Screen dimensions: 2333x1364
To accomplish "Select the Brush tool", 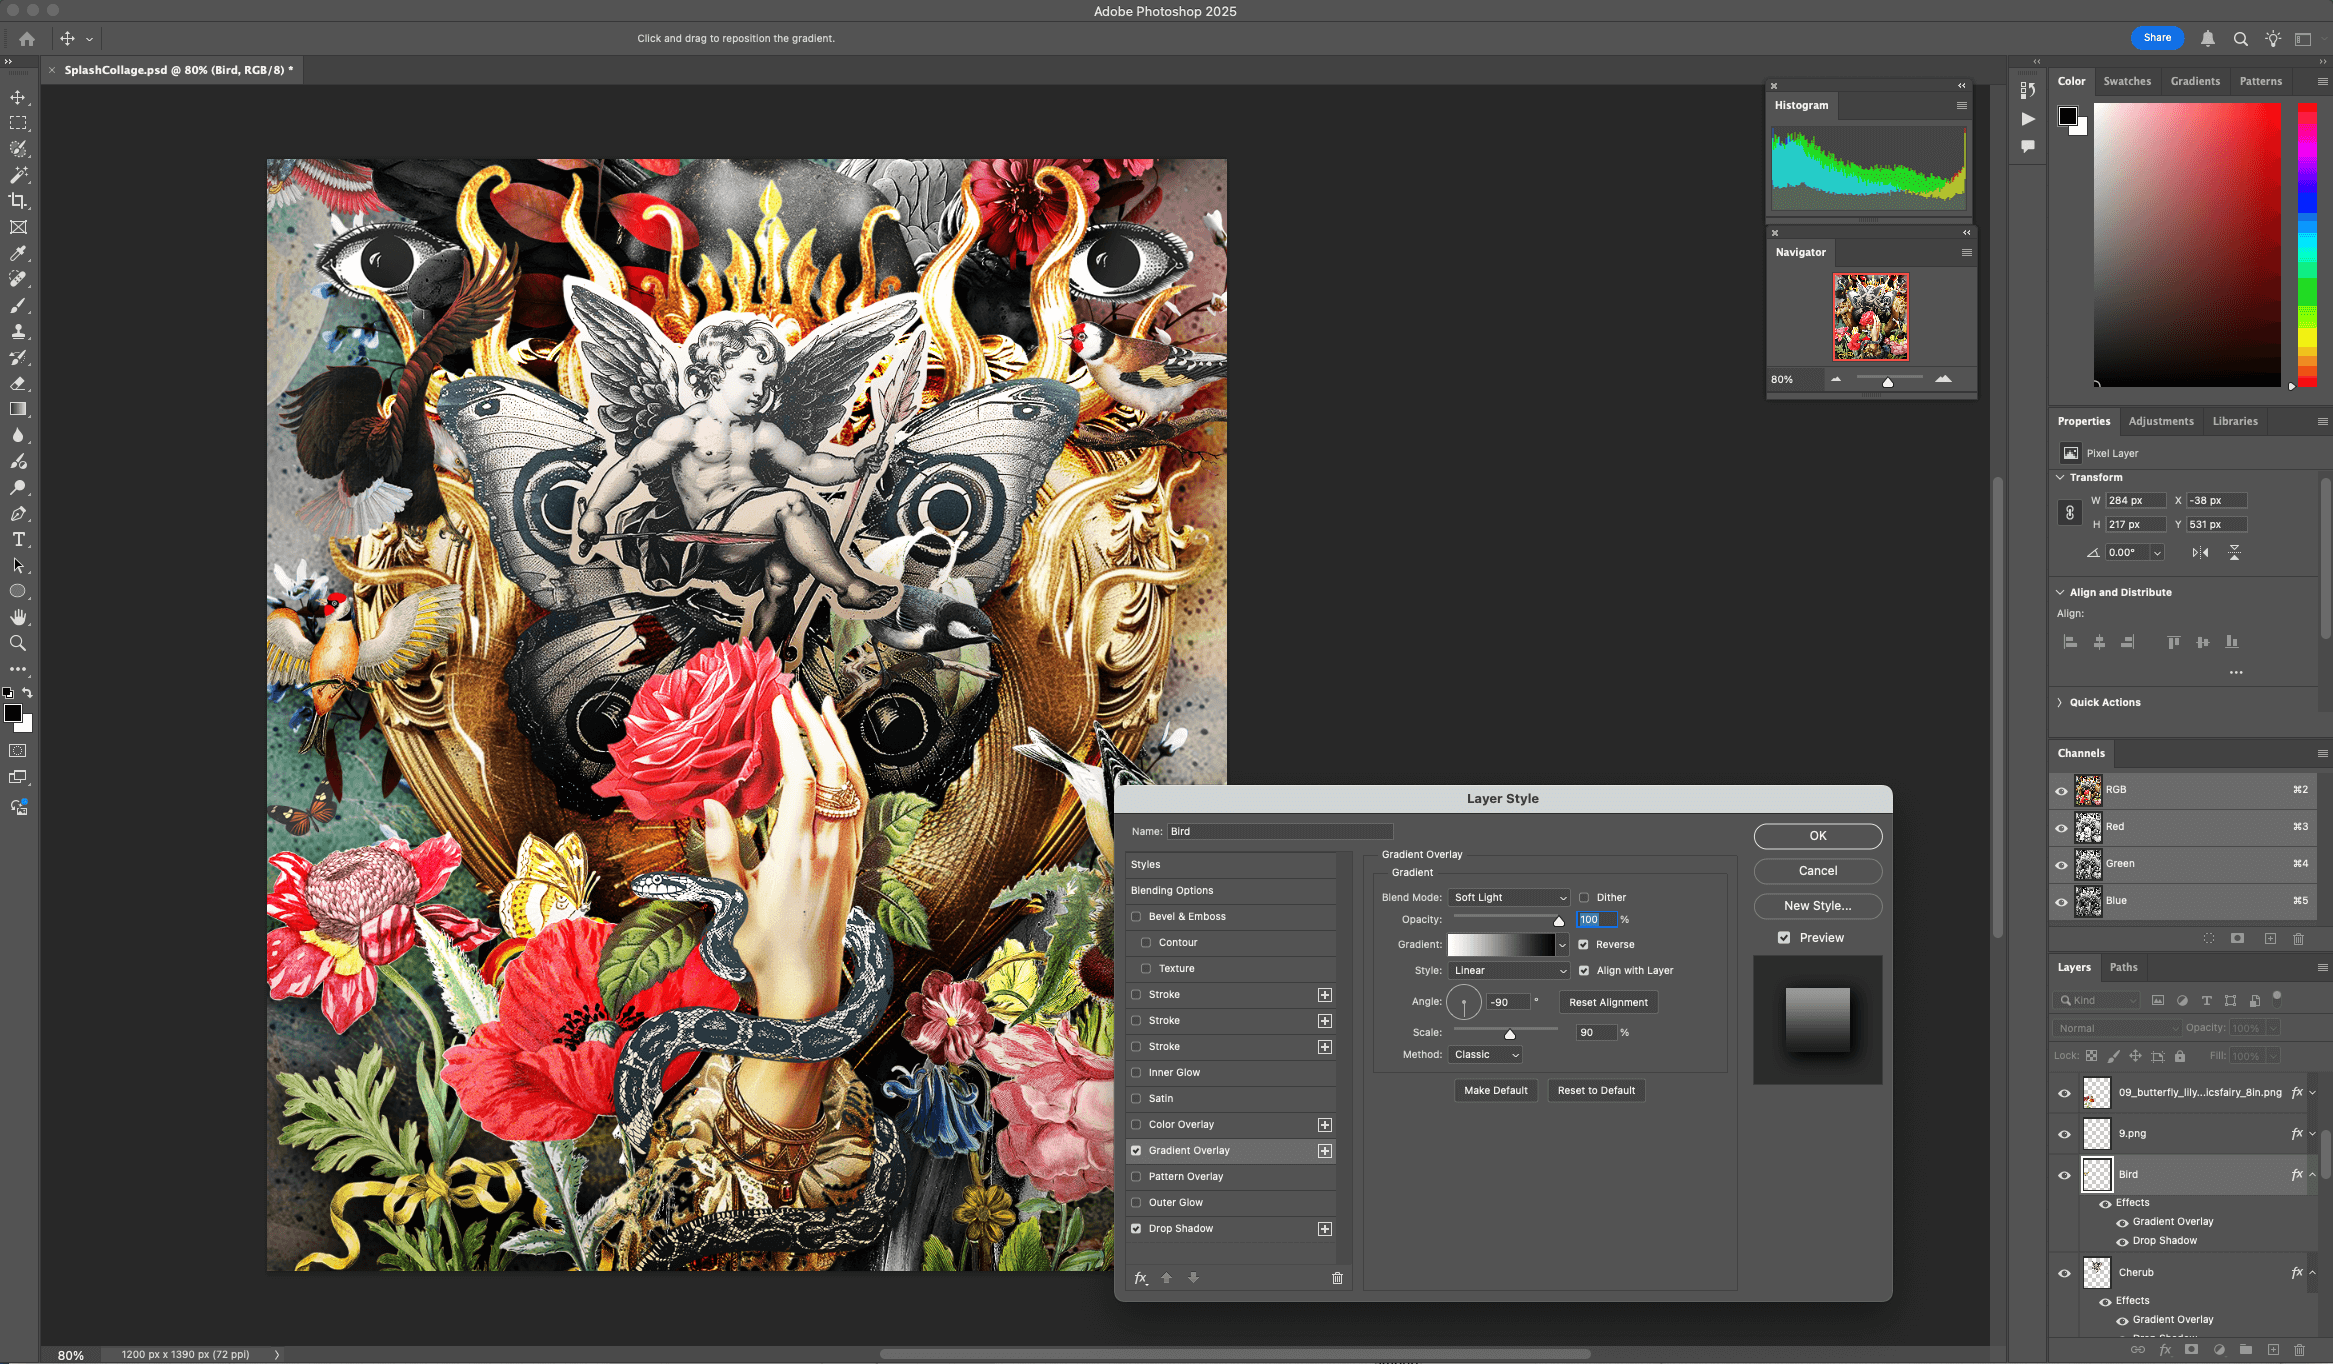I will click(18, 305).
